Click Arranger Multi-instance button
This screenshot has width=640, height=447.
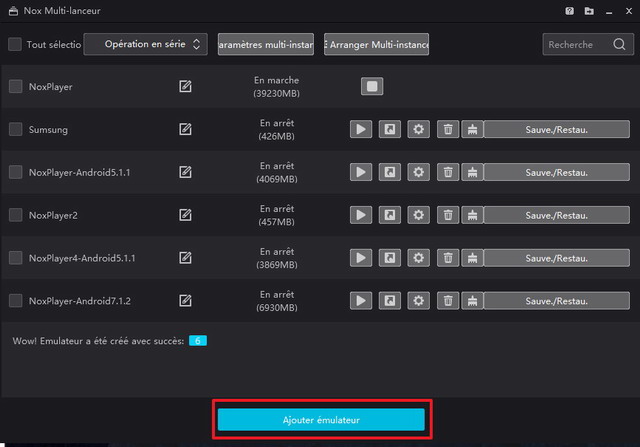(x=377, y=44)
